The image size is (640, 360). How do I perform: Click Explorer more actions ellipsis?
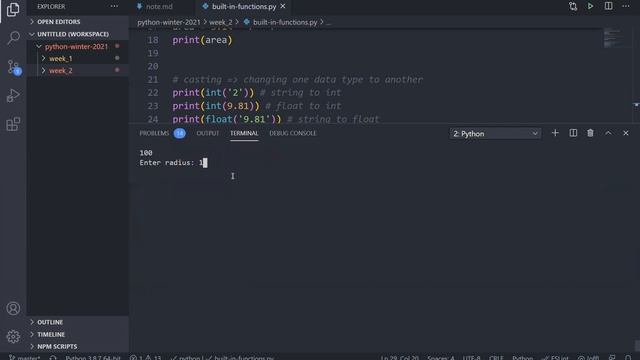click(114, 7)
